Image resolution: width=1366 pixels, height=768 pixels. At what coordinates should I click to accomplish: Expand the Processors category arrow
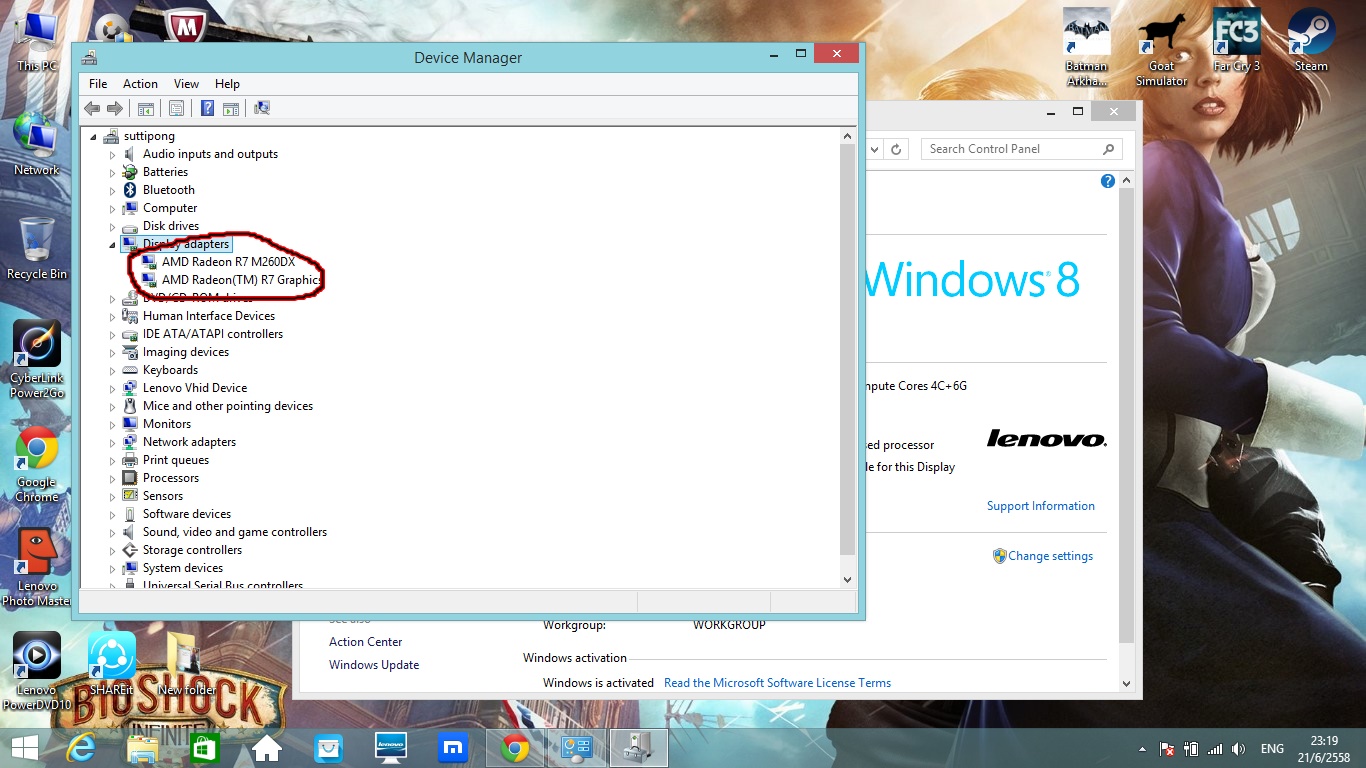point(113,478)
